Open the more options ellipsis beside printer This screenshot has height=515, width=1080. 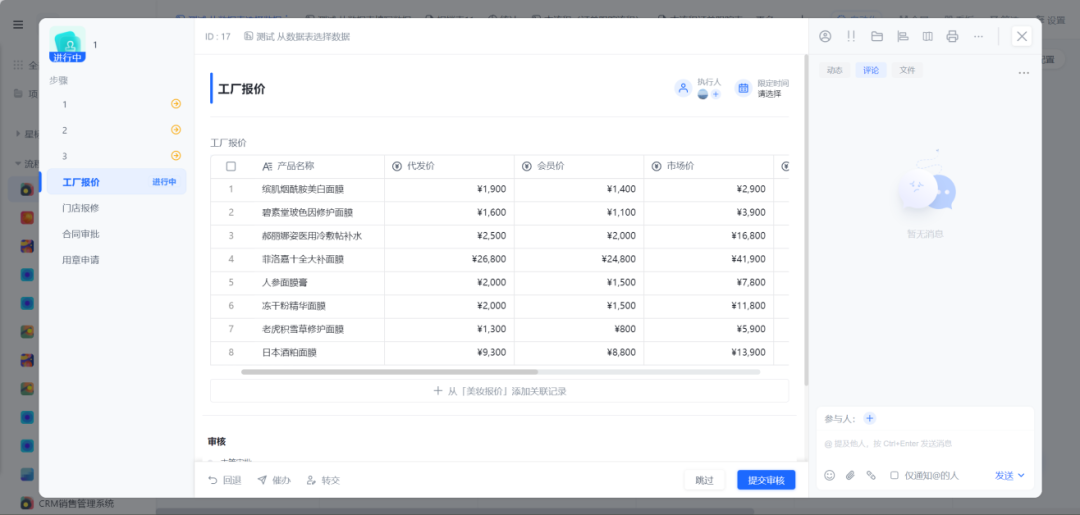[x=978, y=36]
